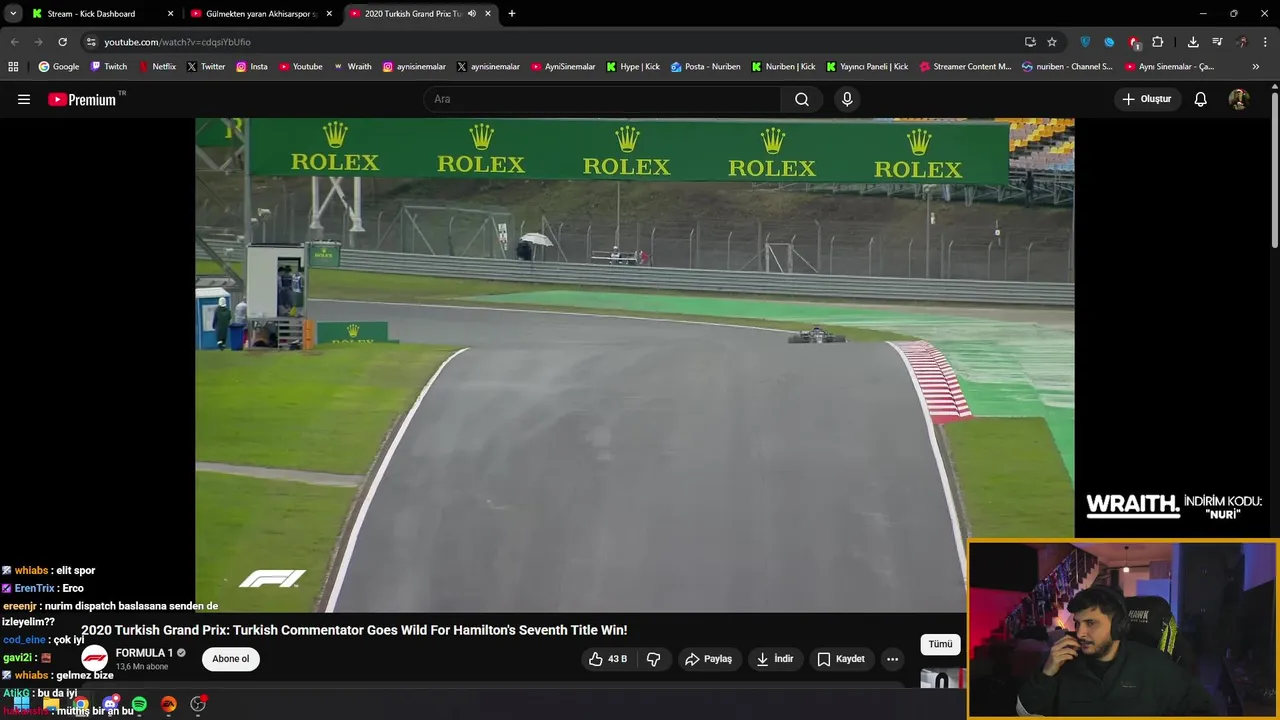Open the tab search dropdown arrow
This screenshot has width=1280, height=720.
tap(13, 14)
